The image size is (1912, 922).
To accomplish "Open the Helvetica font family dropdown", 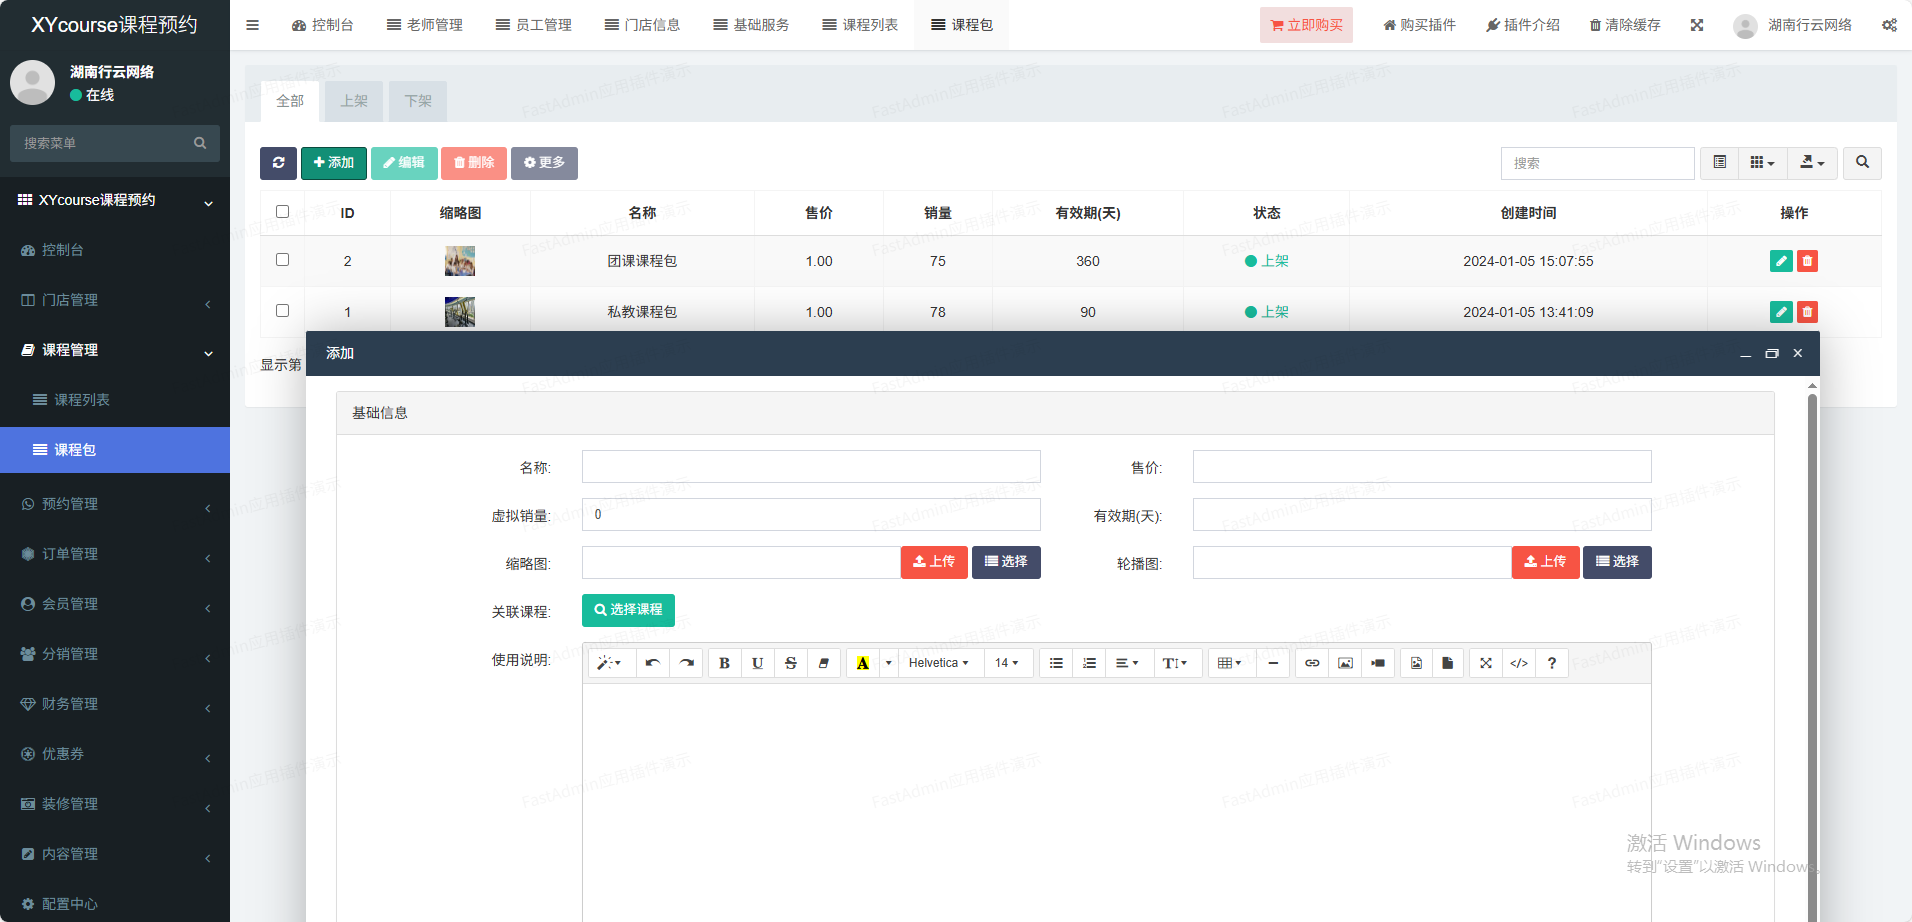I will 938,663.
